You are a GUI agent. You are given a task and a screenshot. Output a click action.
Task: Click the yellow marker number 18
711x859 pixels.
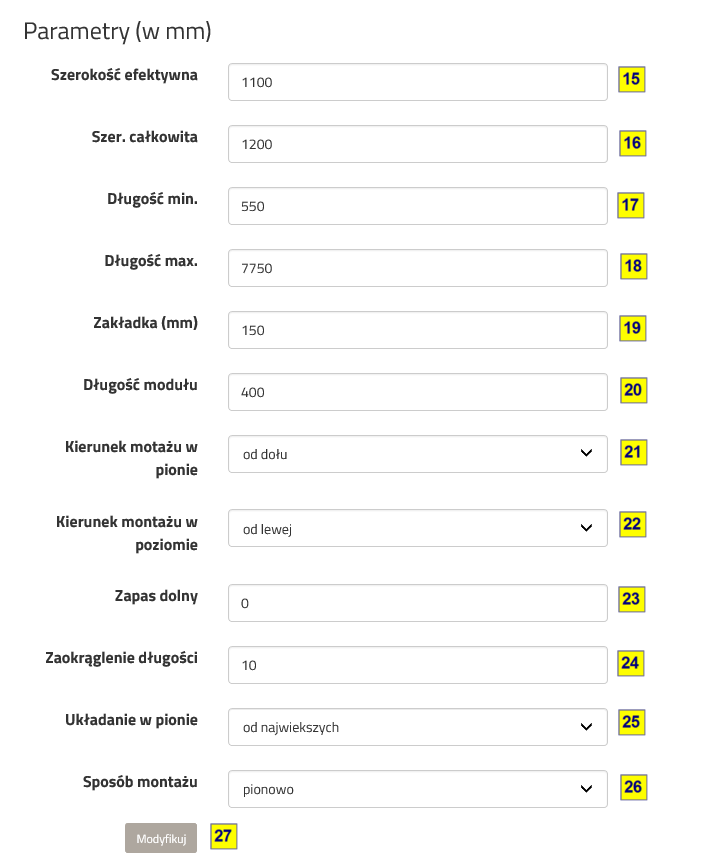(632, 266)
